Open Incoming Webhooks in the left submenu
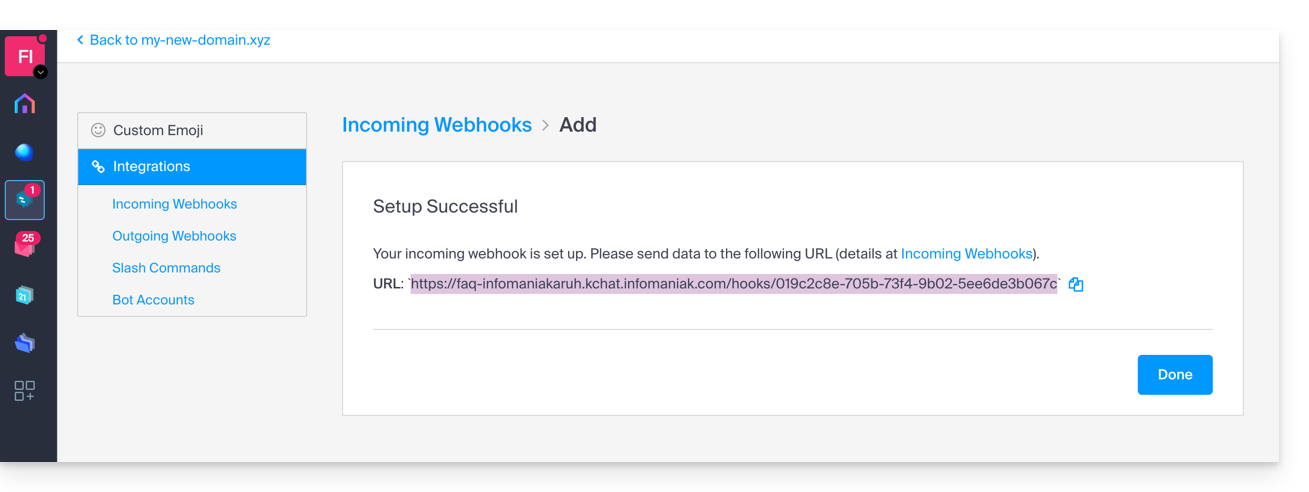 pyautogui.click(x=175, y=204)
